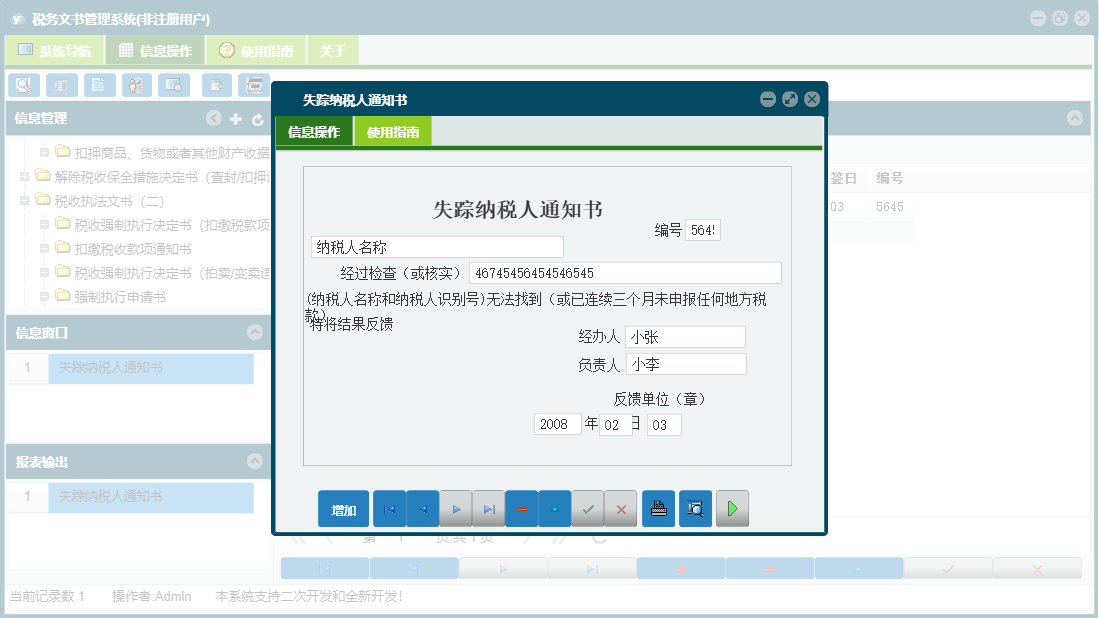Select 失踪纳税人通知书 in the 报表输出 list
Screen dimensions: 1099x618
pyautogui.click(x=151, y=497)
